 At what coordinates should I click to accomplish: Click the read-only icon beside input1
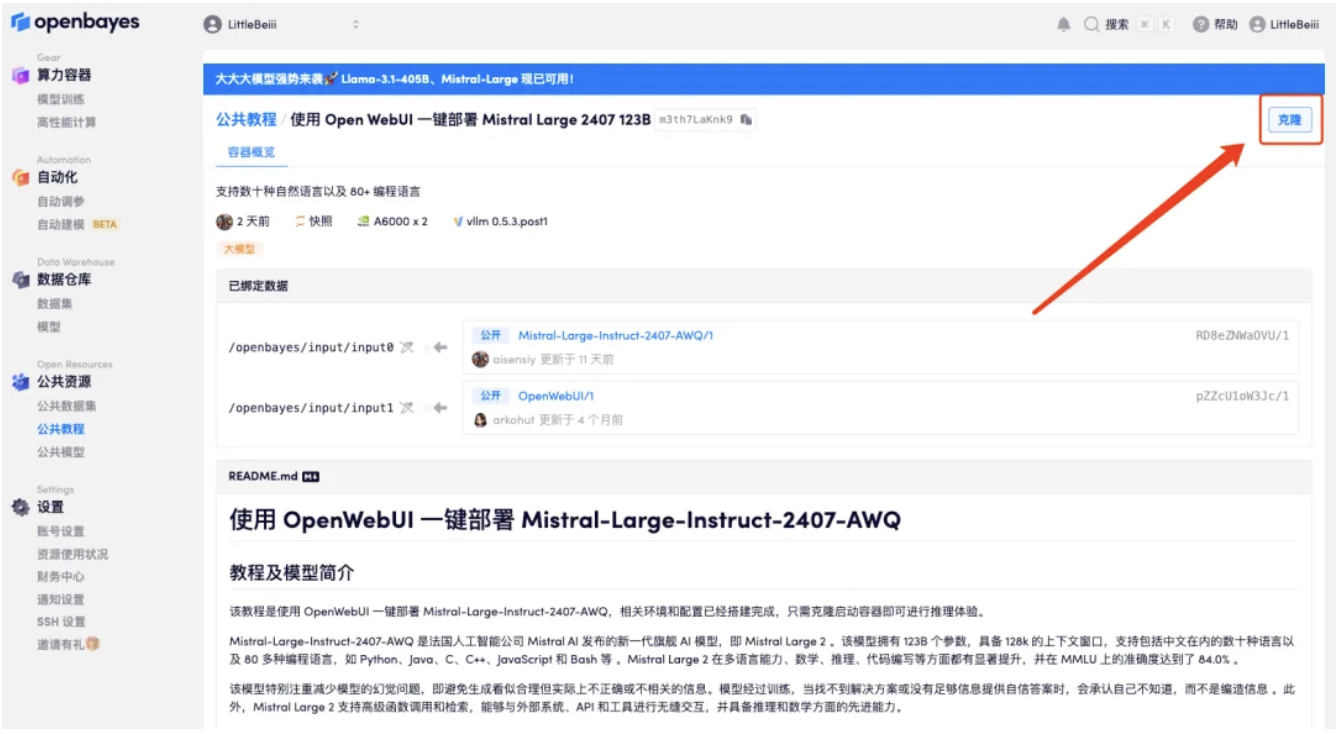pyautogui.click(x=406, y=408)
